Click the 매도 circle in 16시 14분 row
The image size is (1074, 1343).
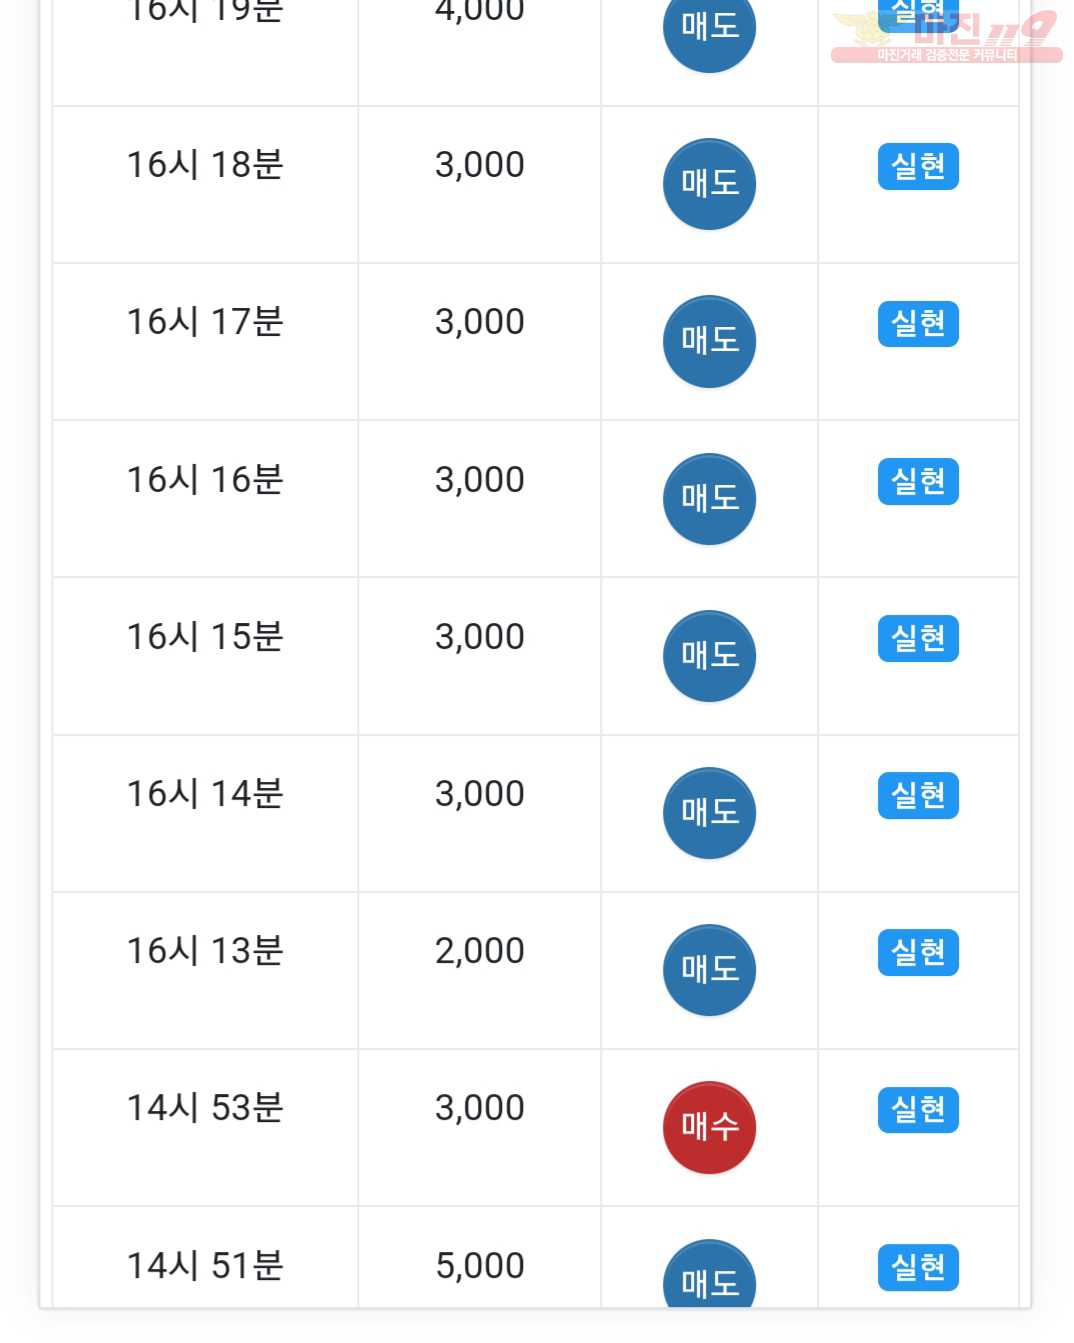[x=709, y=813]
